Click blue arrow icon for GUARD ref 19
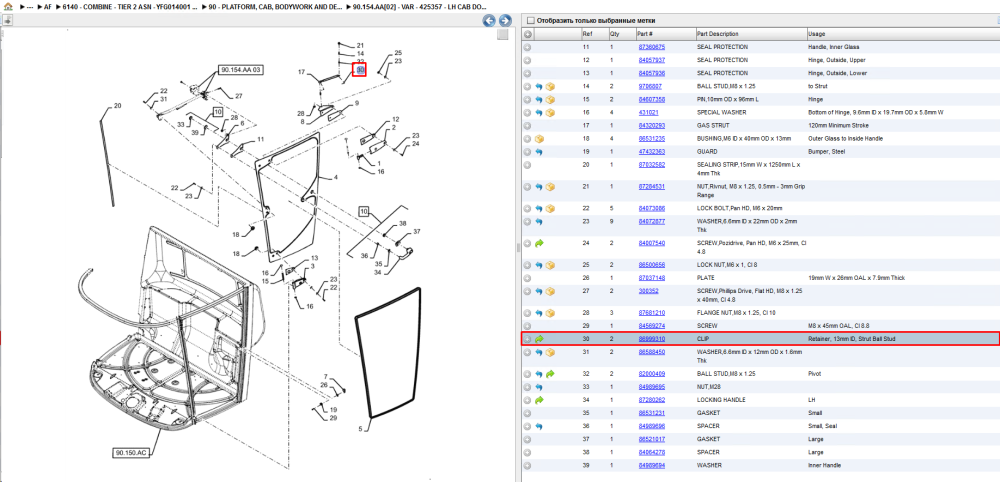The width and height of the screenshot is (1000, 482). [539, 152]
